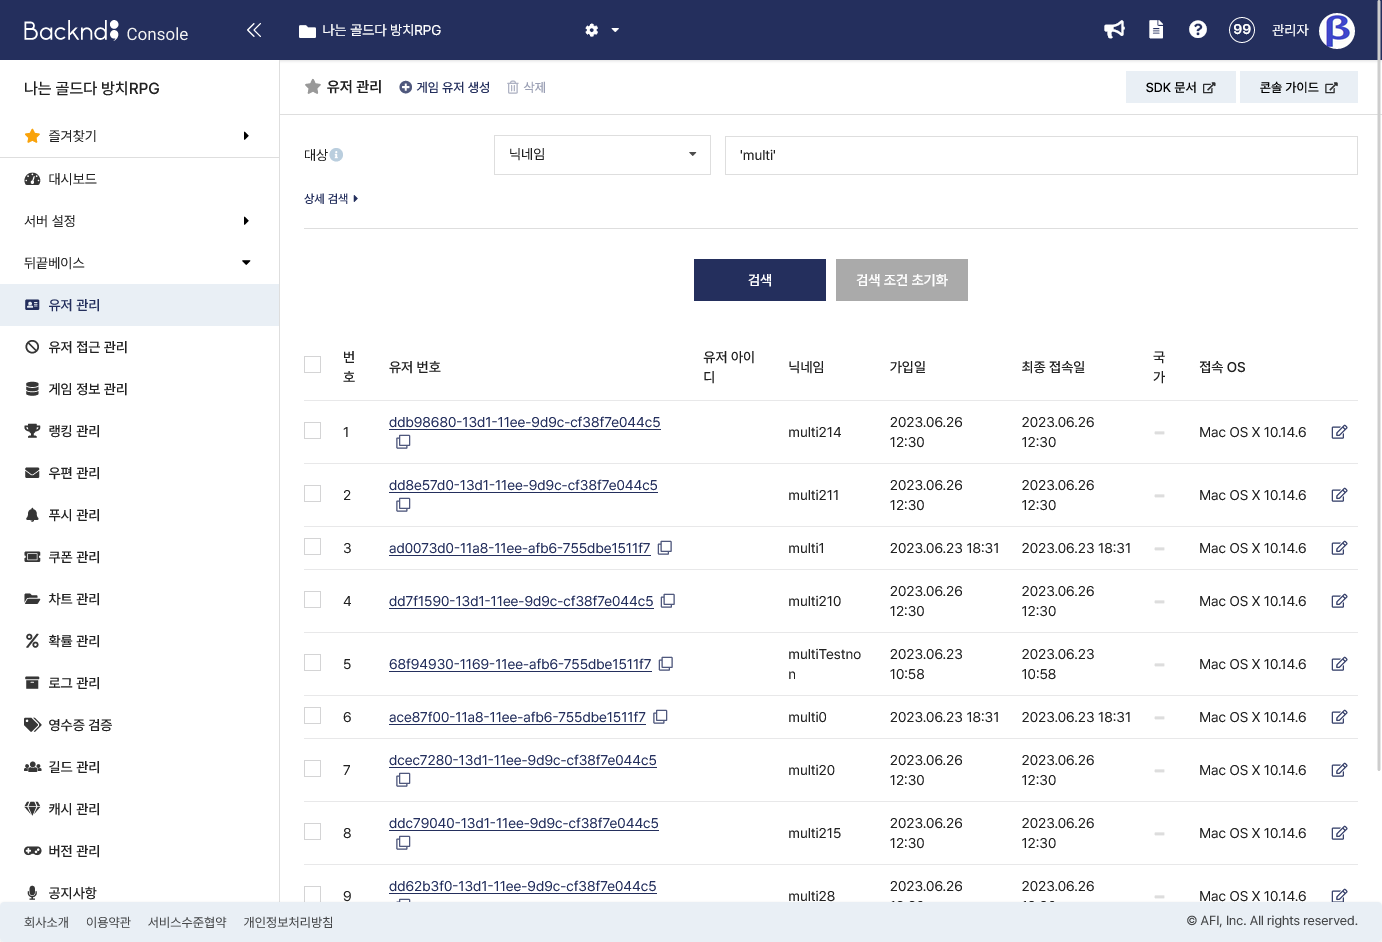1382x942 pixels.
Task: Click the 검색 조건 초기화 reset button
Action: tap(902, 280)
